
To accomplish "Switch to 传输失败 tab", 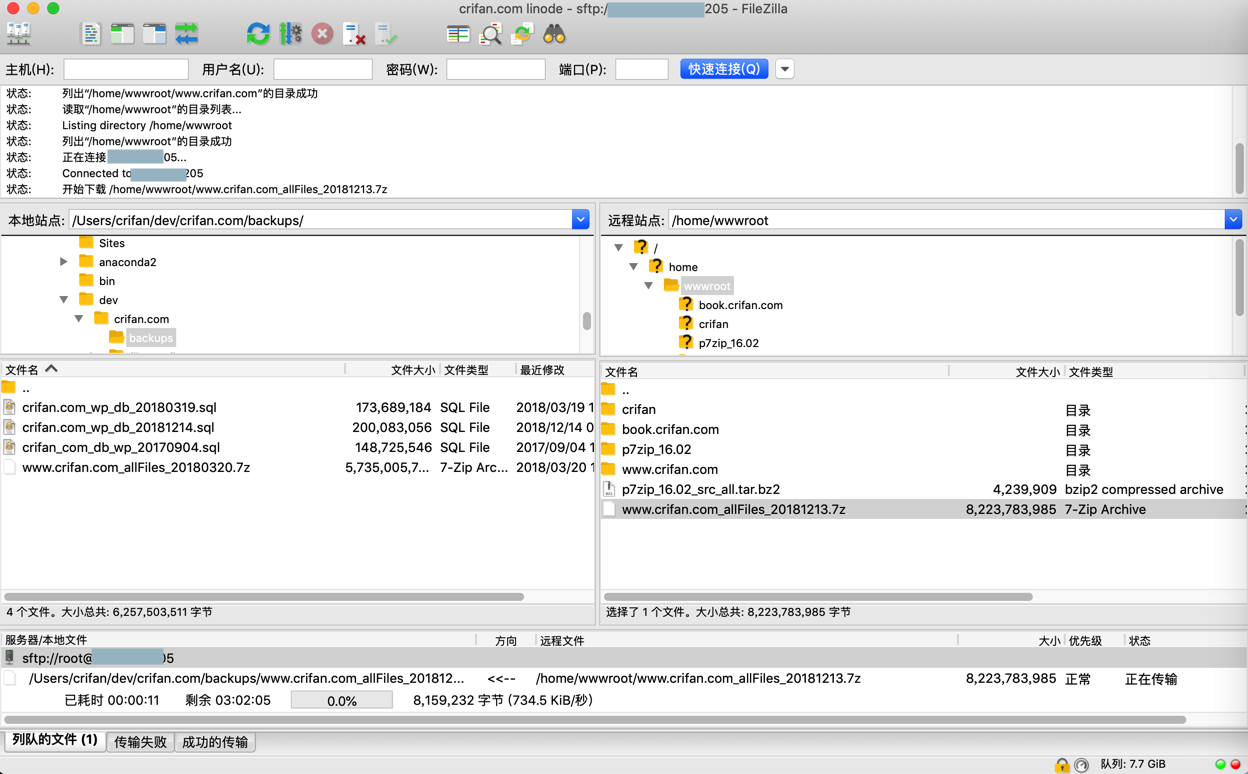I will 140,742.
